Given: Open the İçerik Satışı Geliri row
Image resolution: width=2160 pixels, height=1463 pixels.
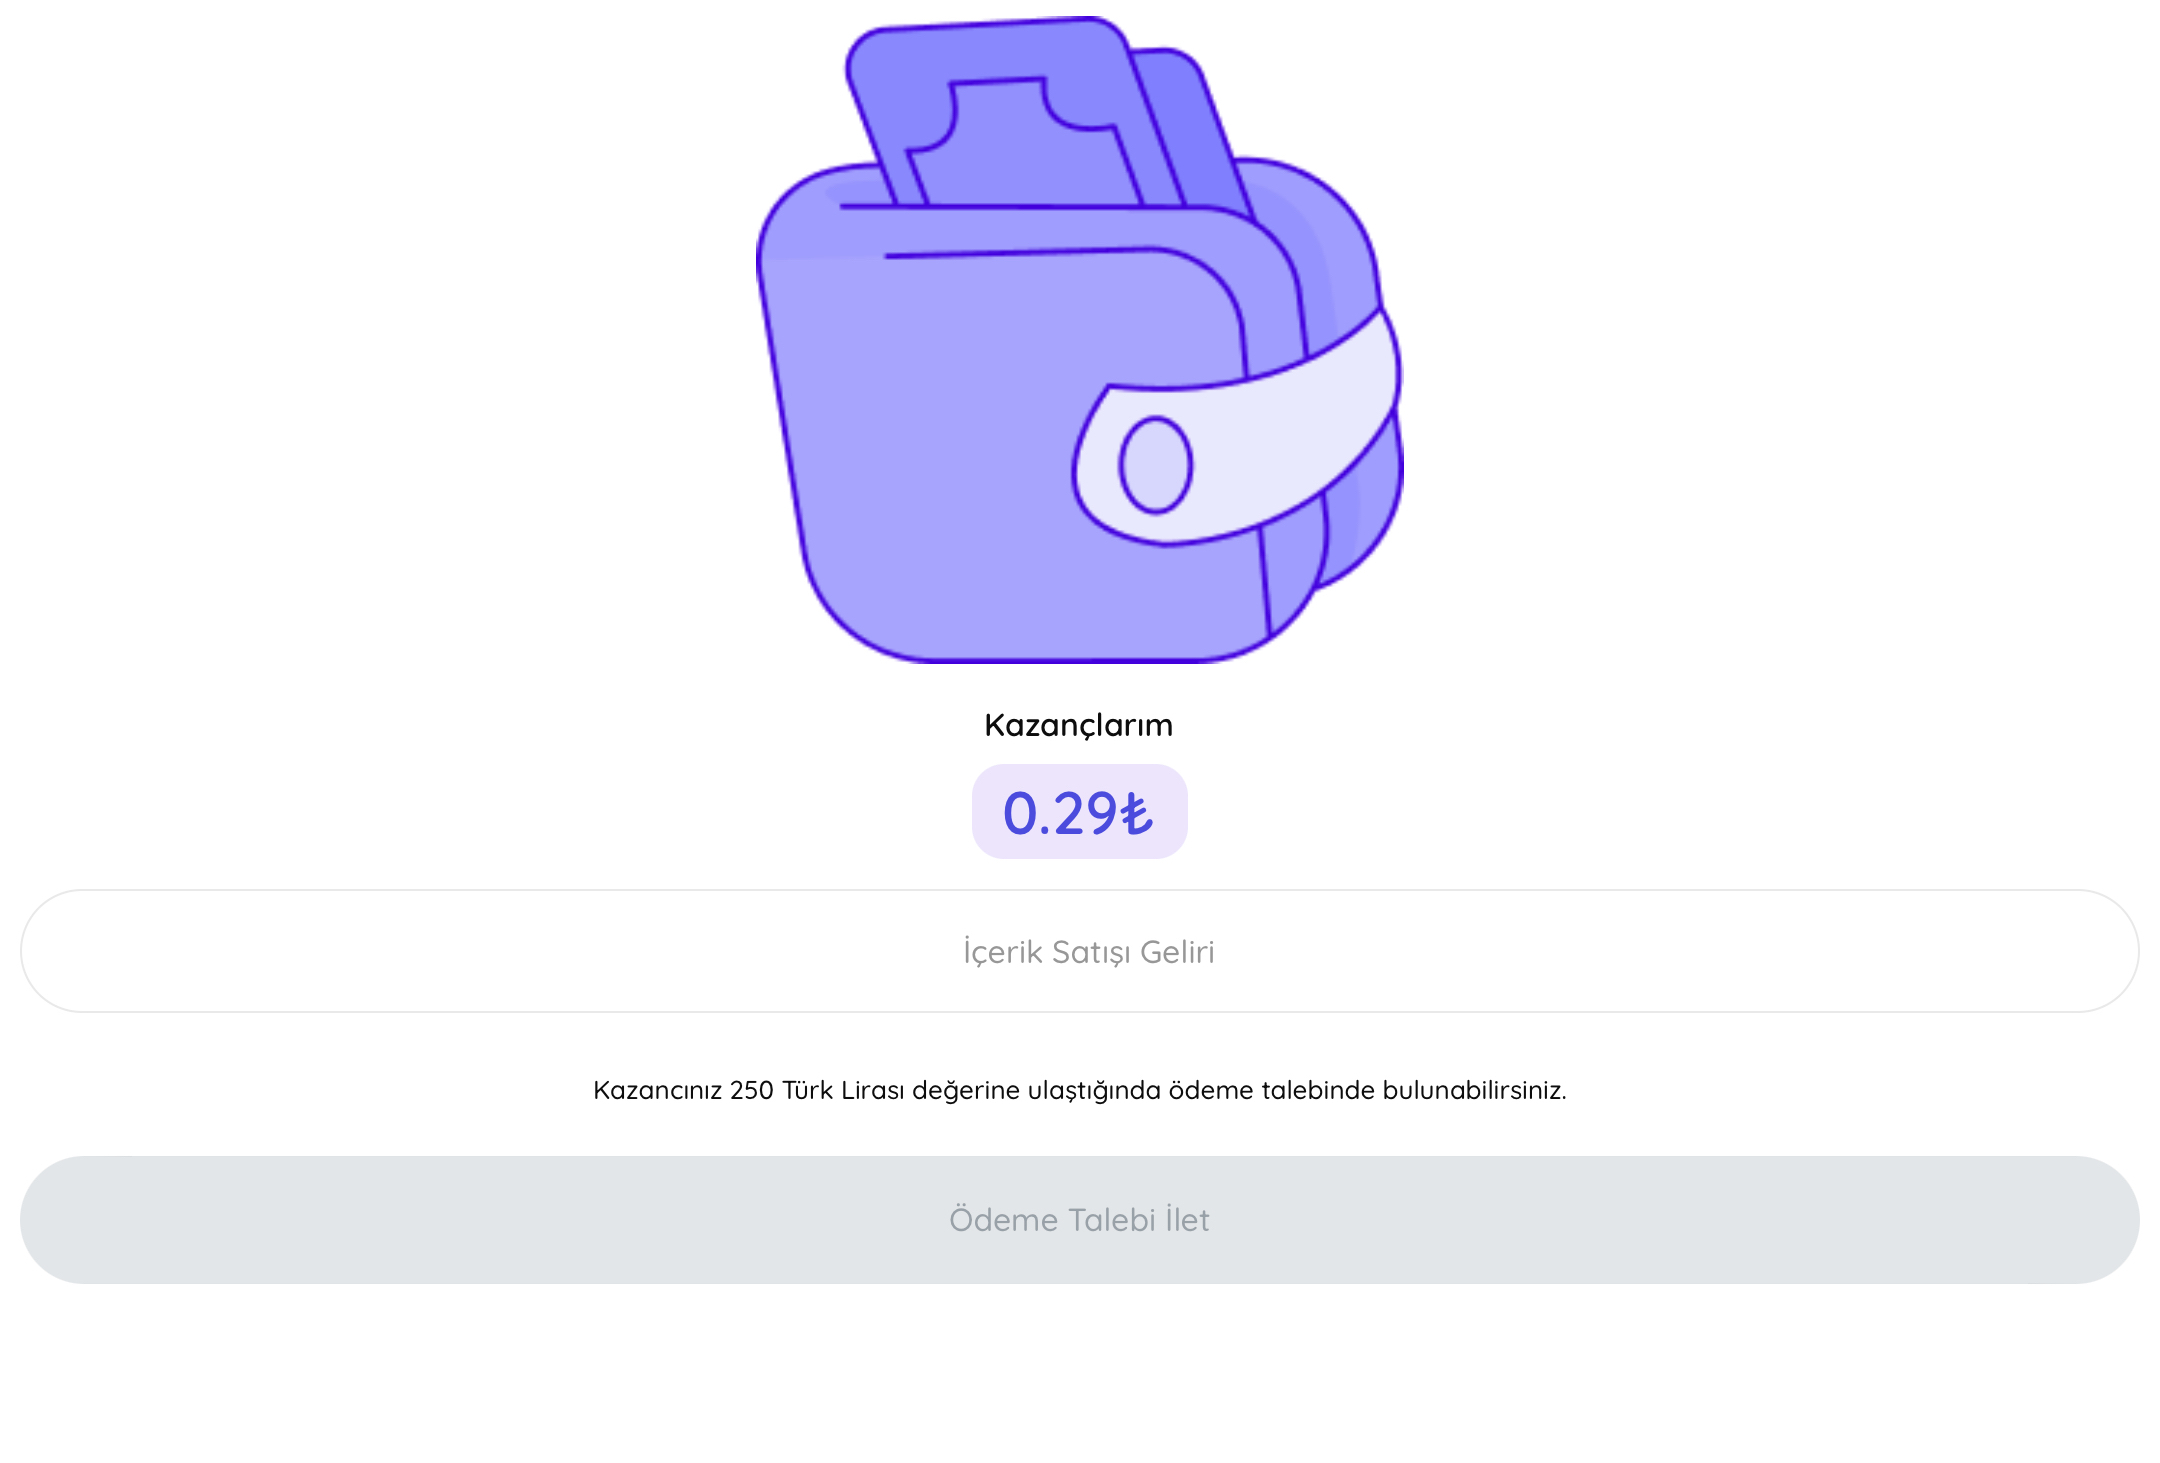Looking at the screenshot, I should pos(1080,951).
